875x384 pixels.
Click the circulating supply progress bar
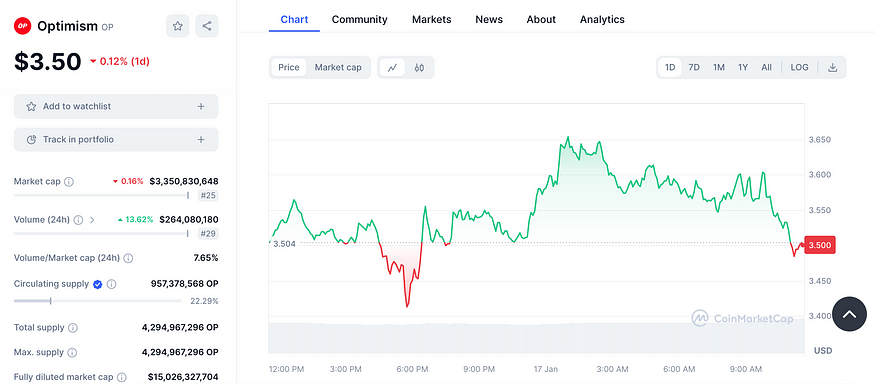tap(98, 301)
